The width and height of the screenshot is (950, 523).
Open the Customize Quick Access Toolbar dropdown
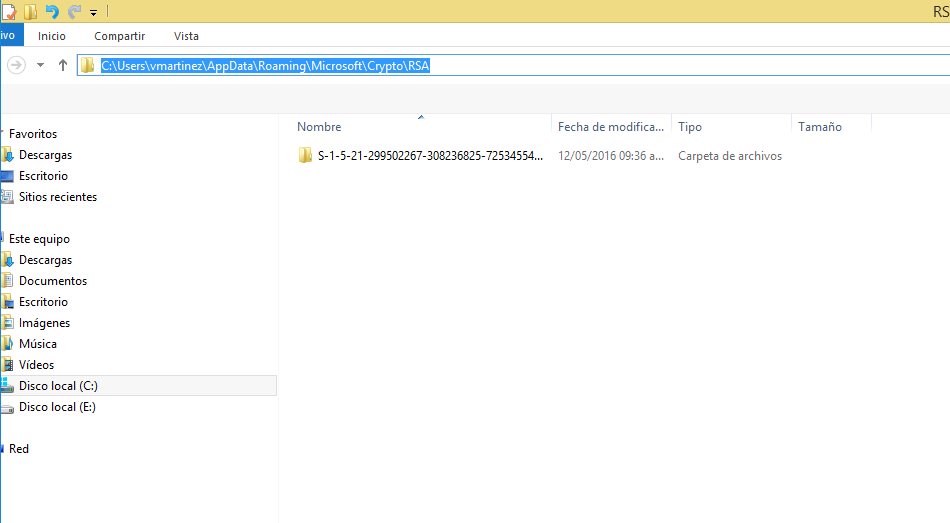coord(93,12)
